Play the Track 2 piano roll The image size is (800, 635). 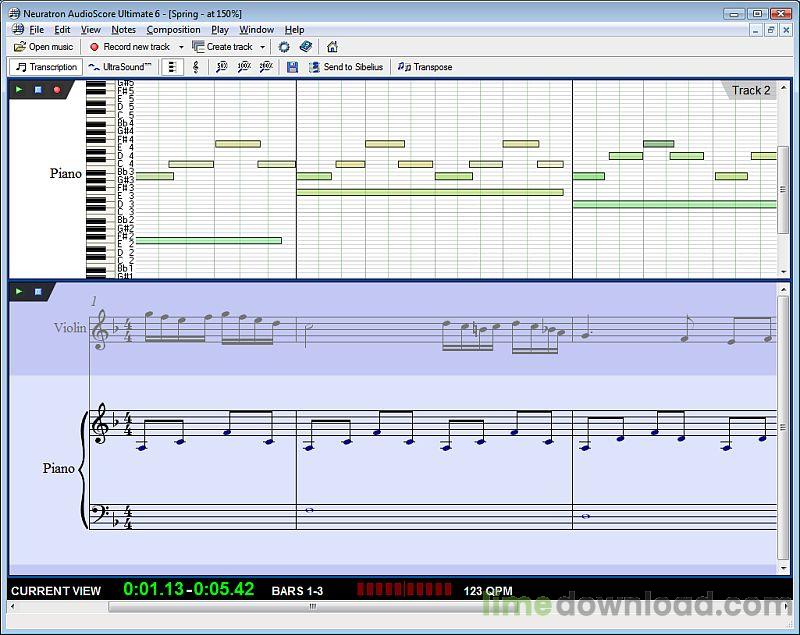click(19, 90)
